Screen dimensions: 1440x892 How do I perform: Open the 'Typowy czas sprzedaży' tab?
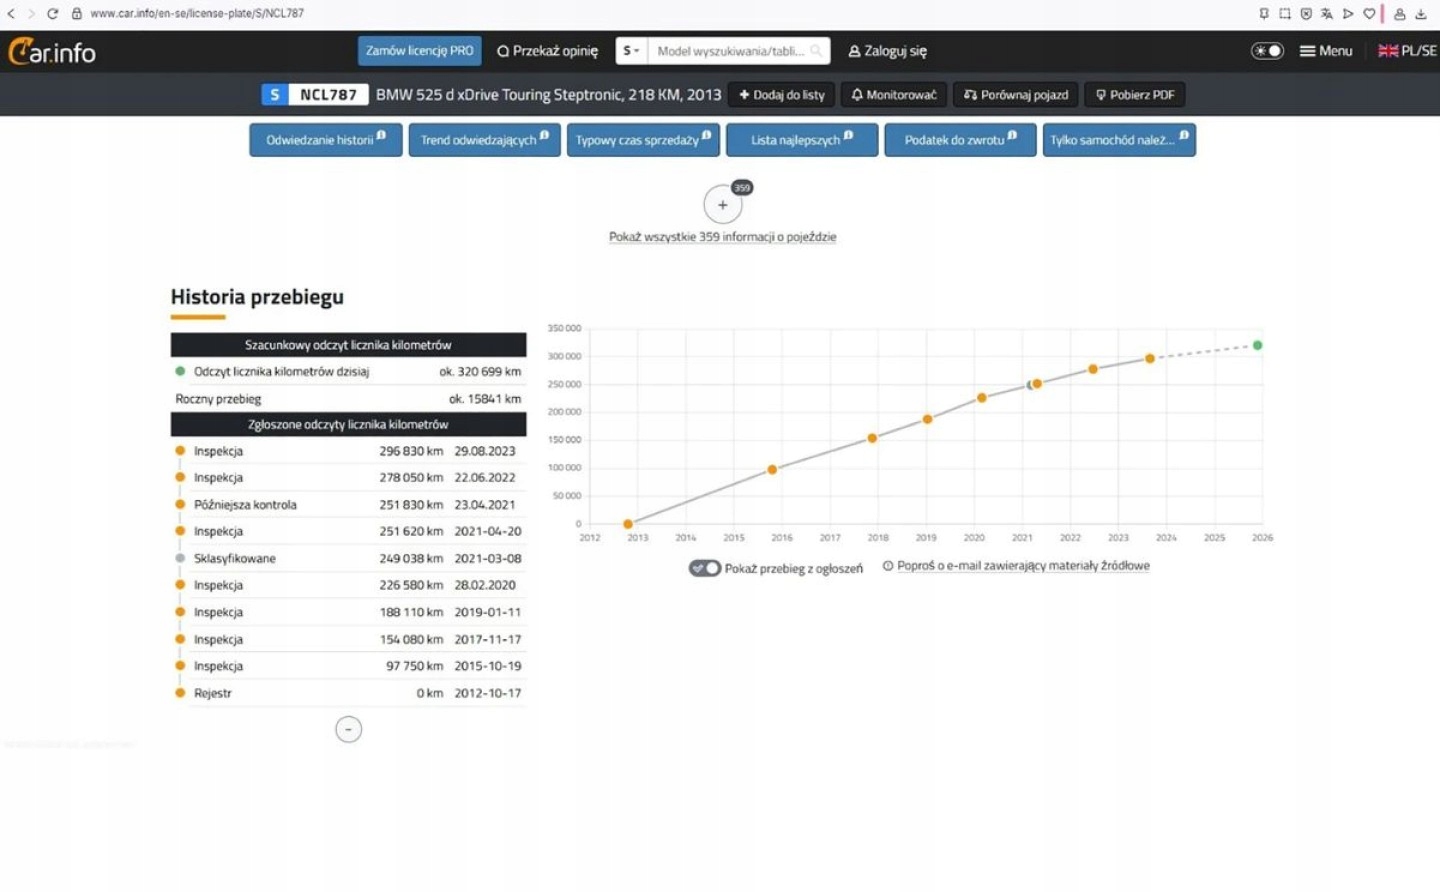pos(642,140)
